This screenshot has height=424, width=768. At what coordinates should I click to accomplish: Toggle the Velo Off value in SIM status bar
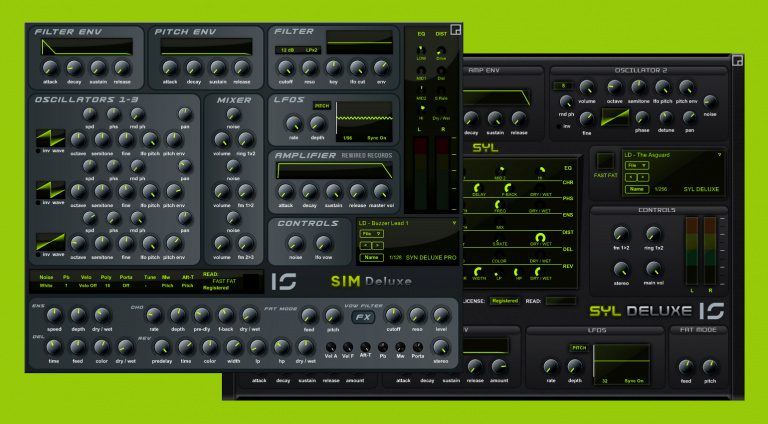pyautogui.click(x=88, y=285)
